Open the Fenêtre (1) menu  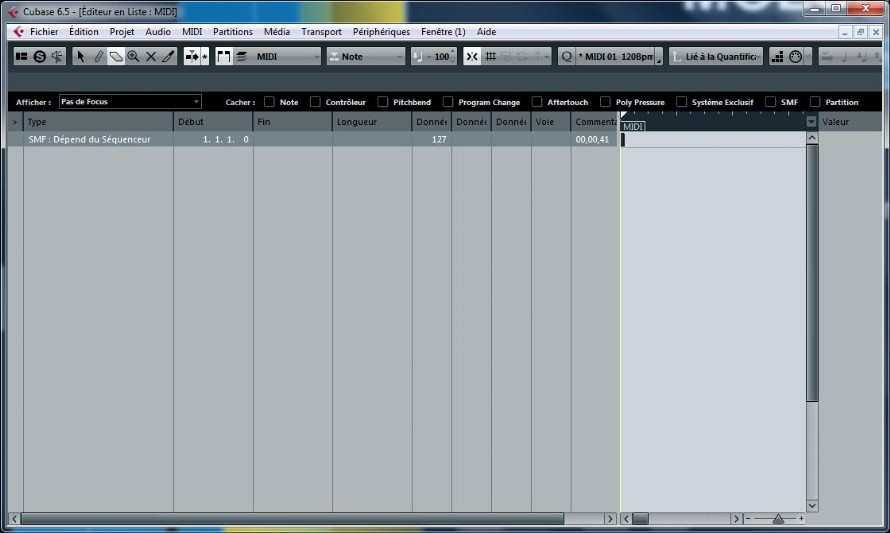[443, 32]
